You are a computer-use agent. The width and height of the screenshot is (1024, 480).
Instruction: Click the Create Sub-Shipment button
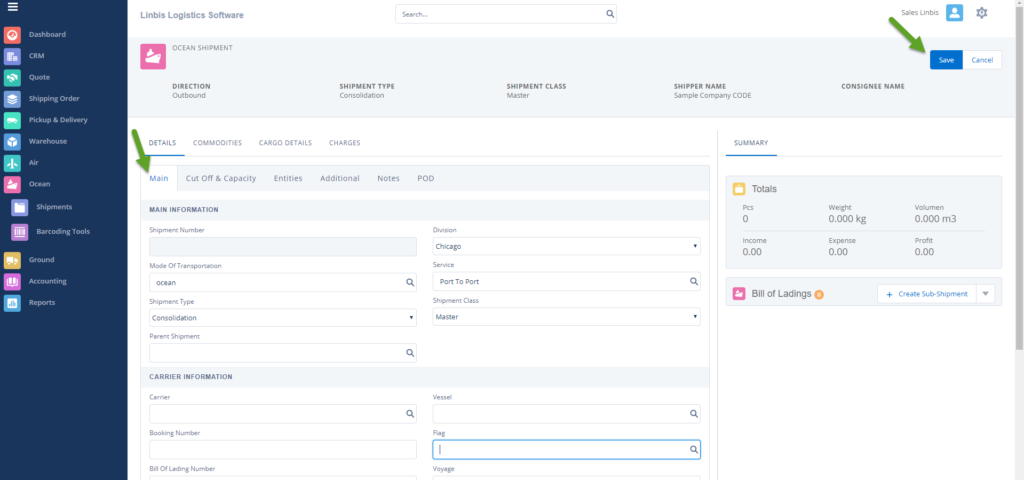pyautogui.click(x=927, y=294)
